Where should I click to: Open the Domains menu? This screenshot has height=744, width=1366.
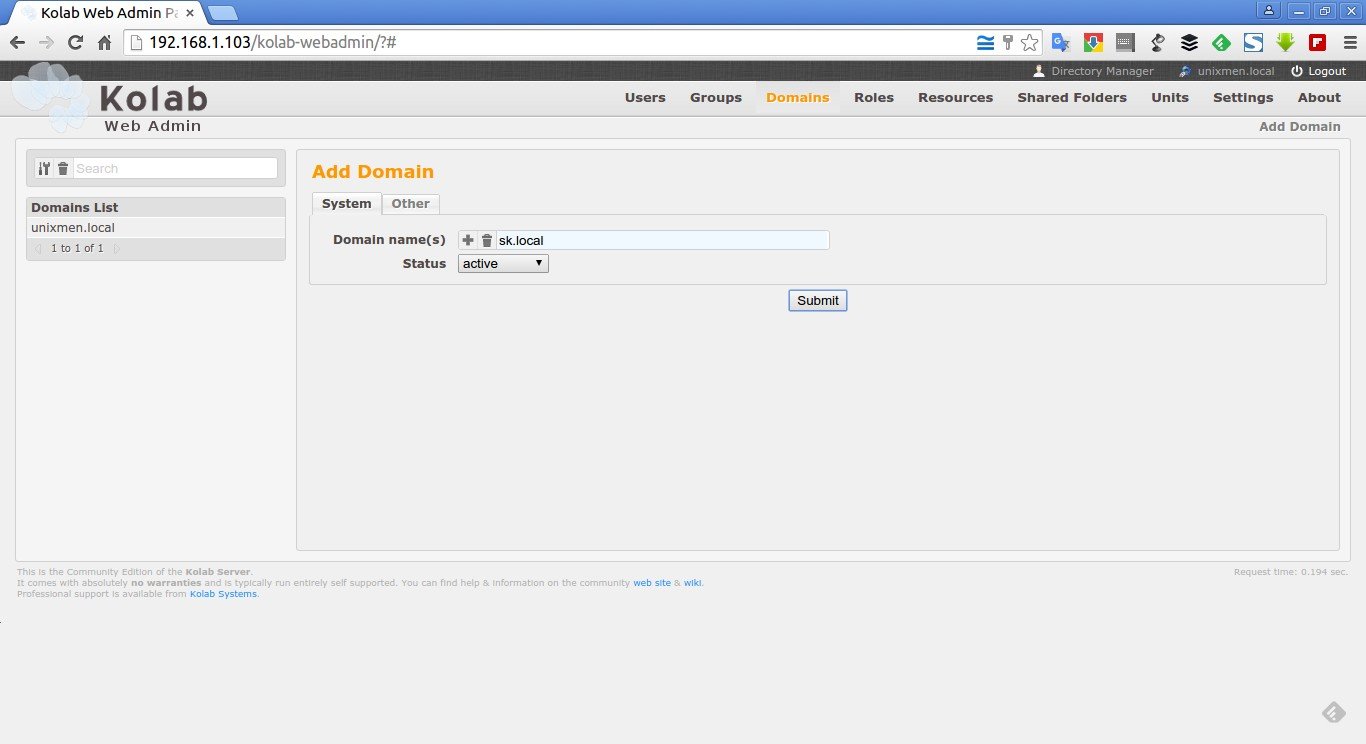[x=798, y=97]
